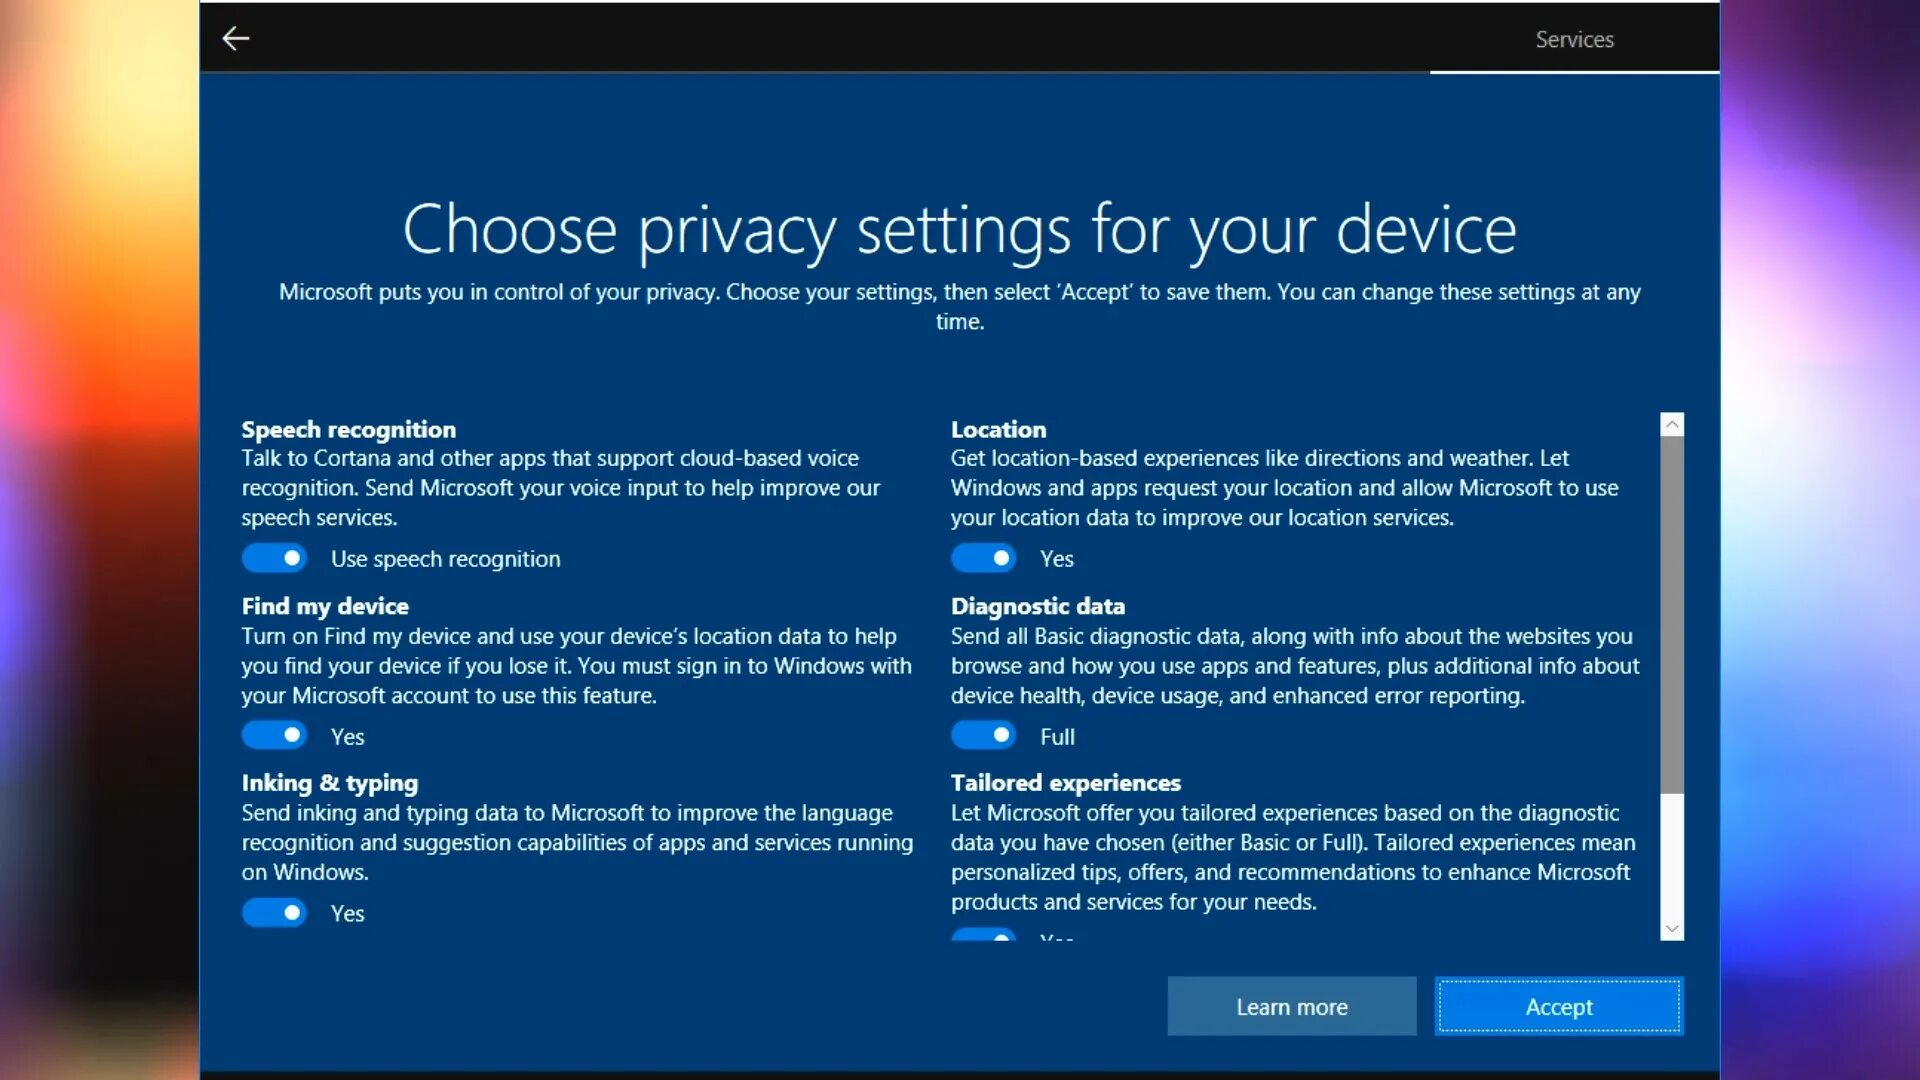Screen dimensions: 1920x1080
Task: Click the scrollbar down arrow
Action: point(1673,927)
